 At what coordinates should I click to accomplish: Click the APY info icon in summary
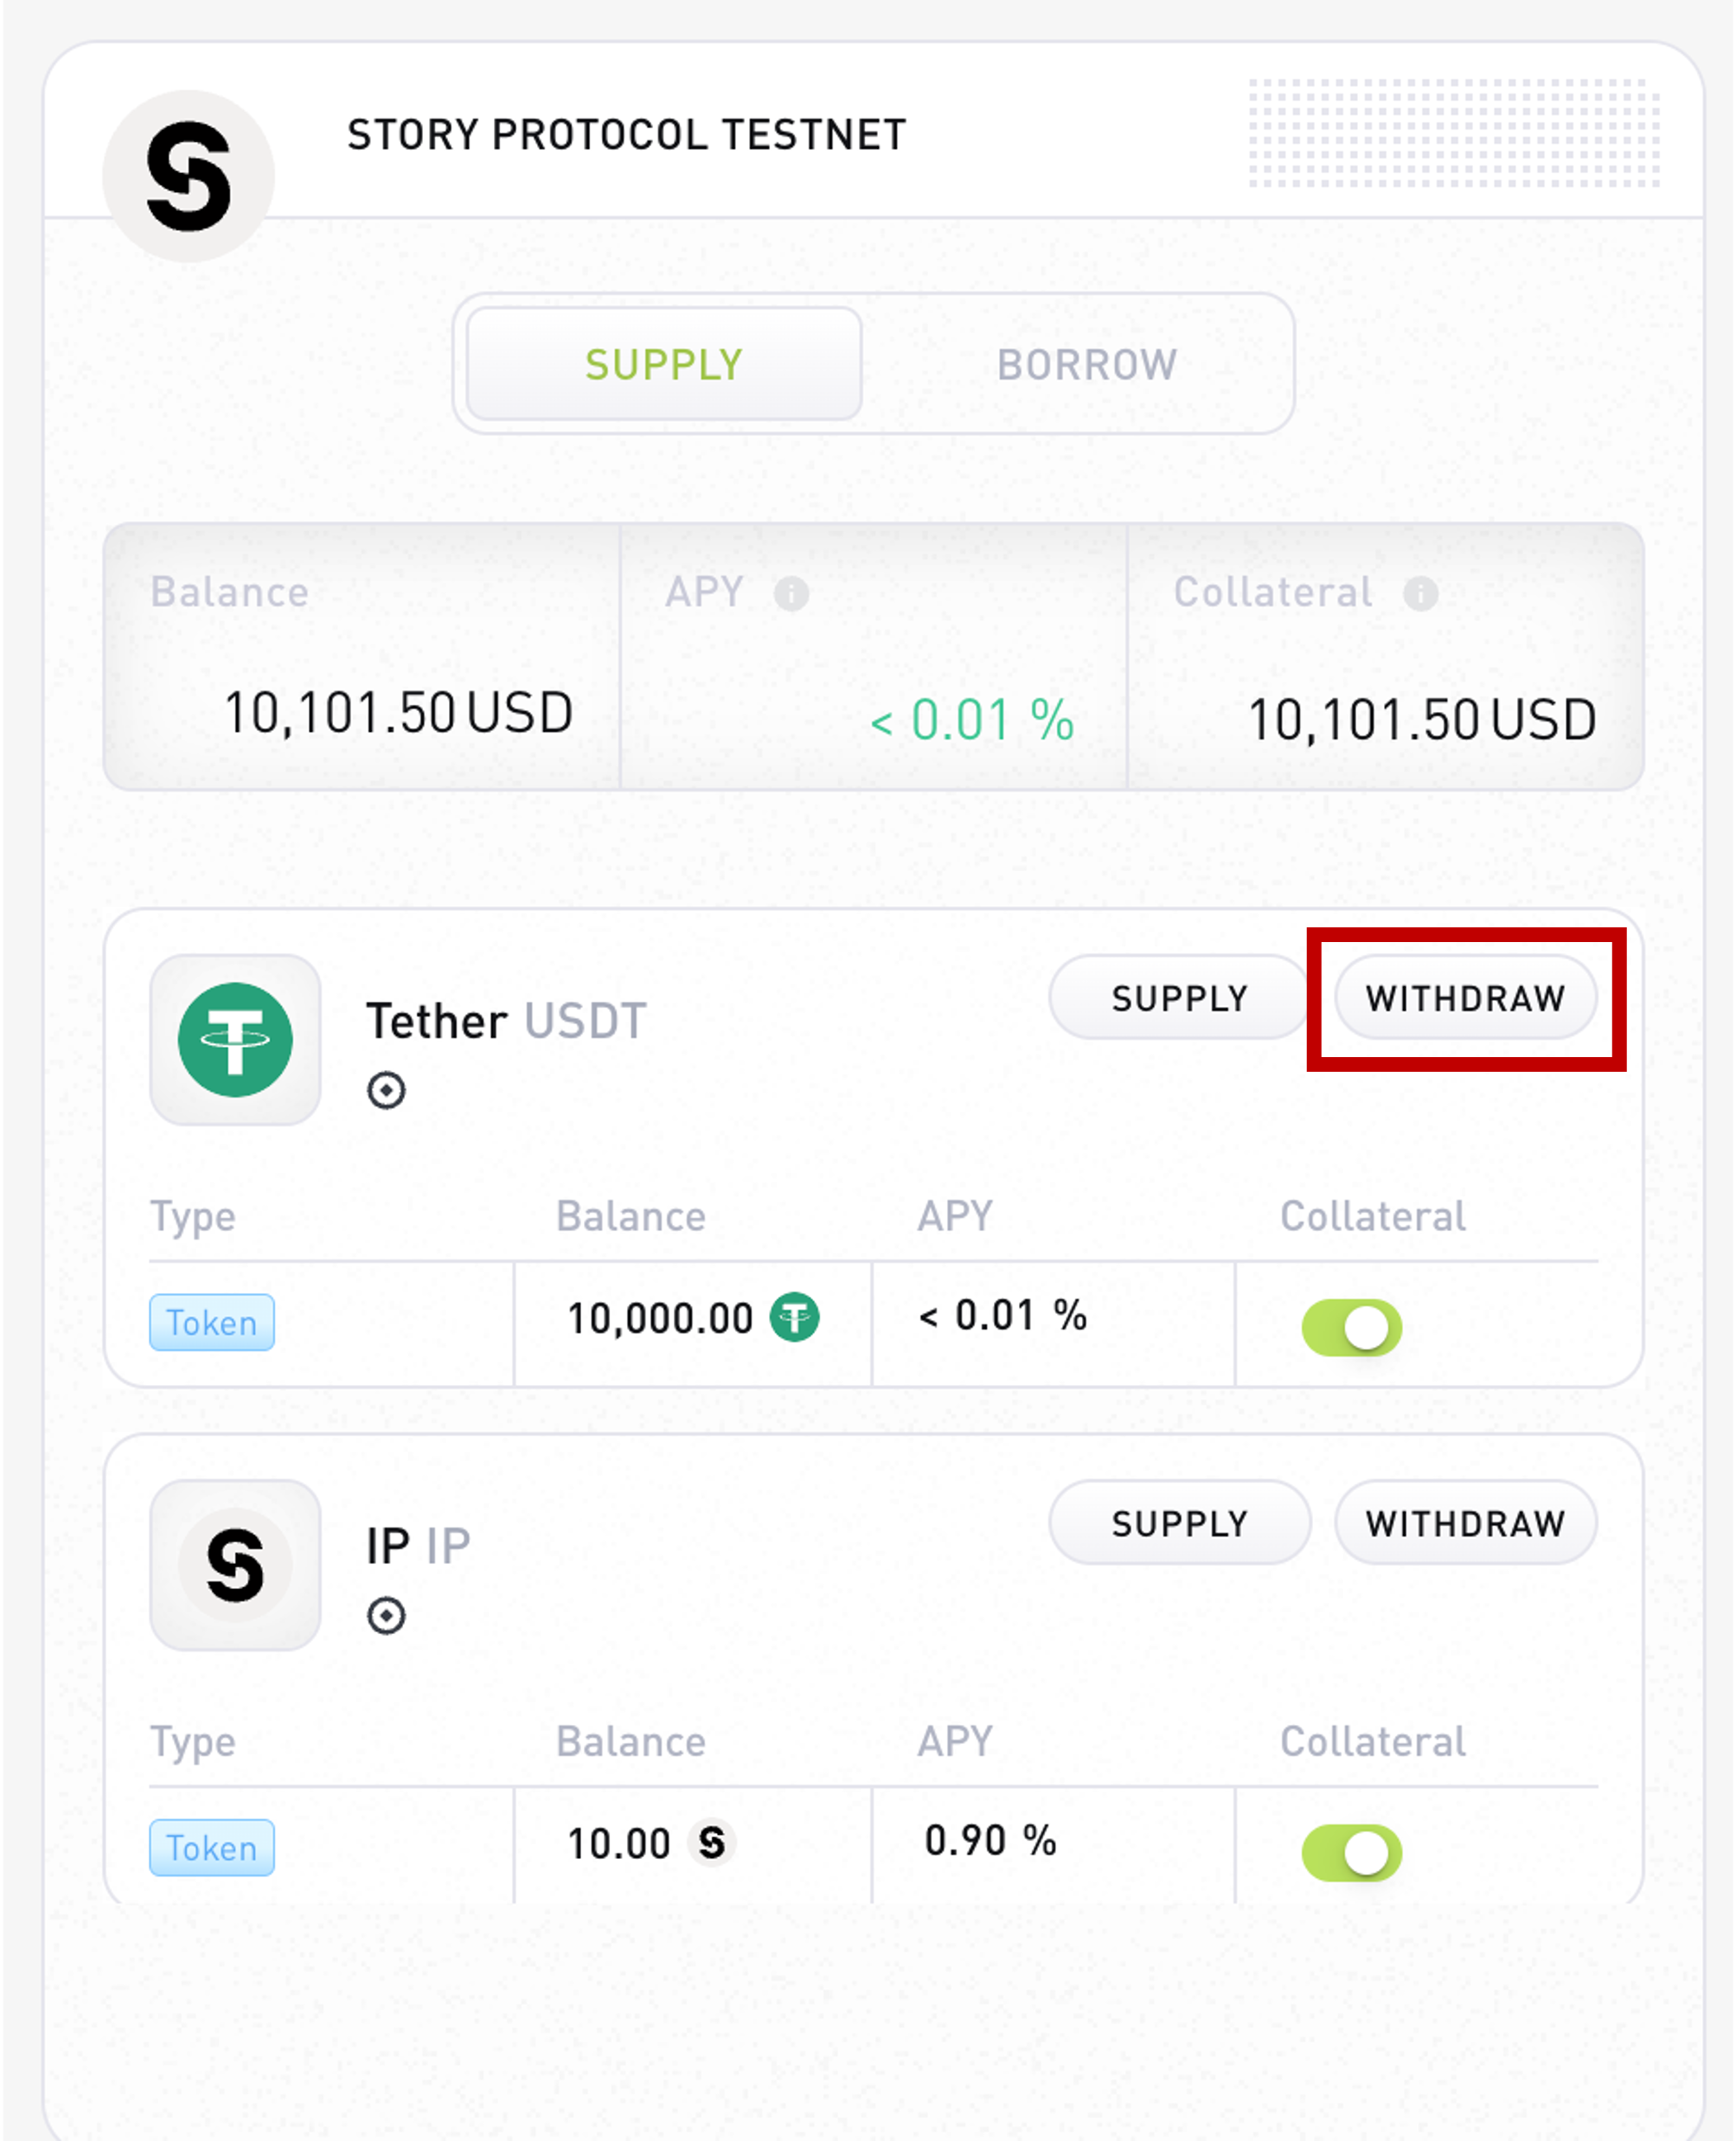click(791, 594)
